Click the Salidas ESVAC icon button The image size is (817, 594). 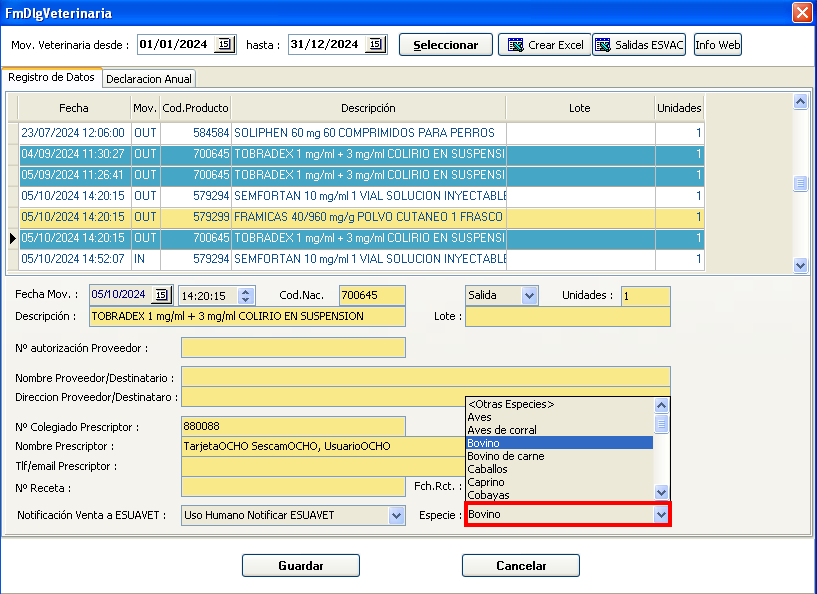(638, 45)
